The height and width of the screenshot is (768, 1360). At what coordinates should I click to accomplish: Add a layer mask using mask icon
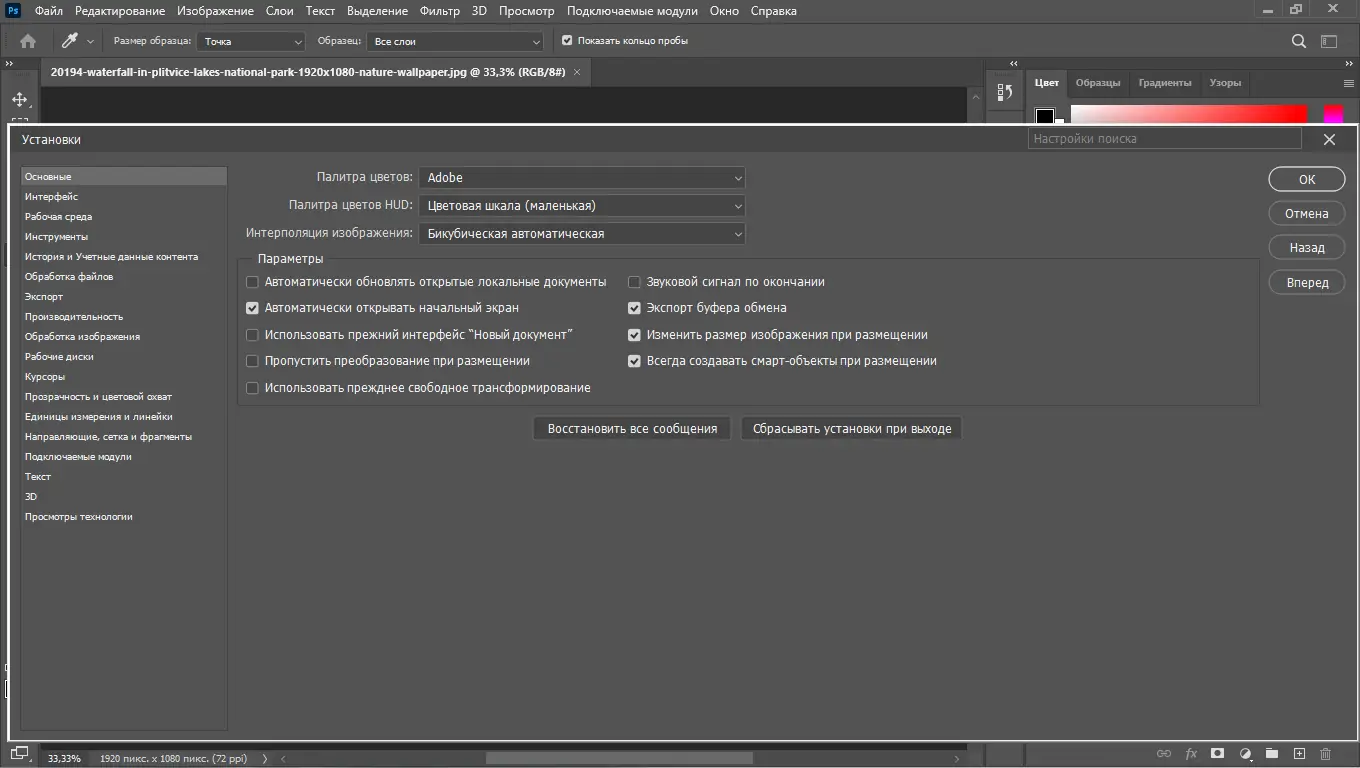1218,754
